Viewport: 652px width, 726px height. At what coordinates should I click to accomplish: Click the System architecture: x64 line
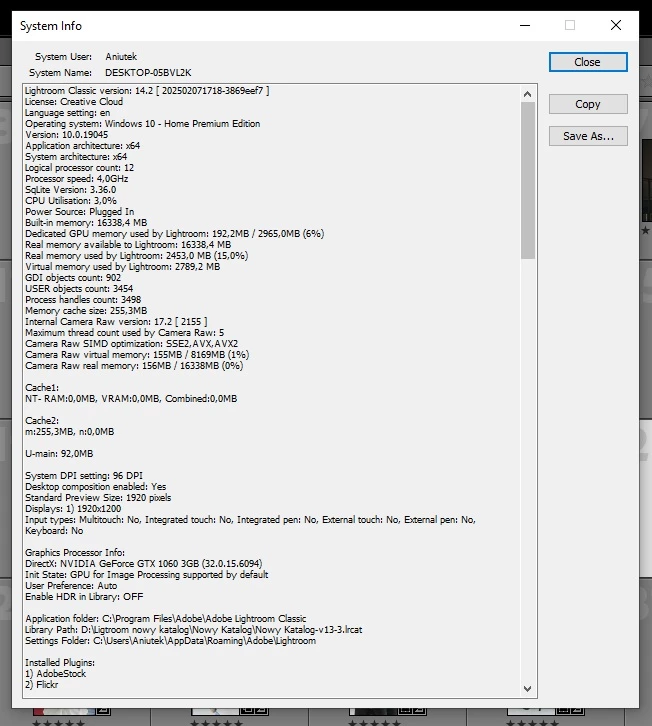click(76, 157)
